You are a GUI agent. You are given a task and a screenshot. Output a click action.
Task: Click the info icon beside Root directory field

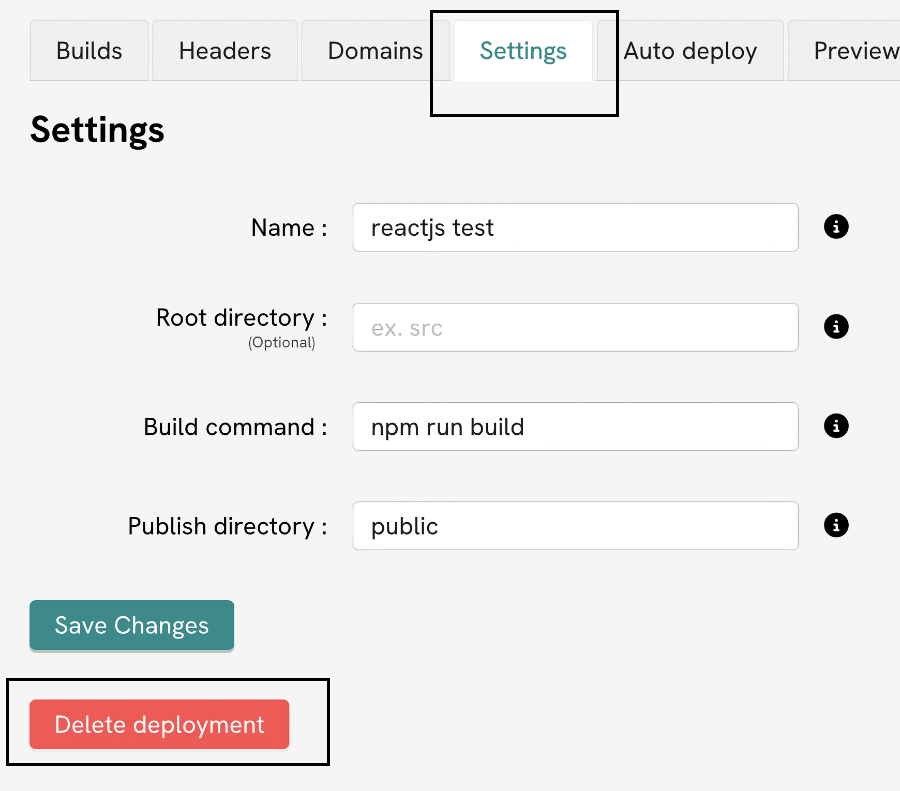tap(836, 327)
